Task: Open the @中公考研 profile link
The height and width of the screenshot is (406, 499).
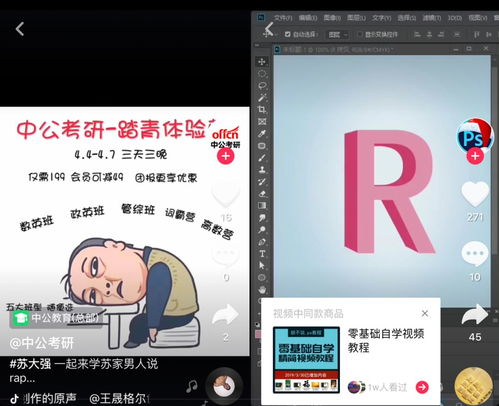Action: pos(42,343)
